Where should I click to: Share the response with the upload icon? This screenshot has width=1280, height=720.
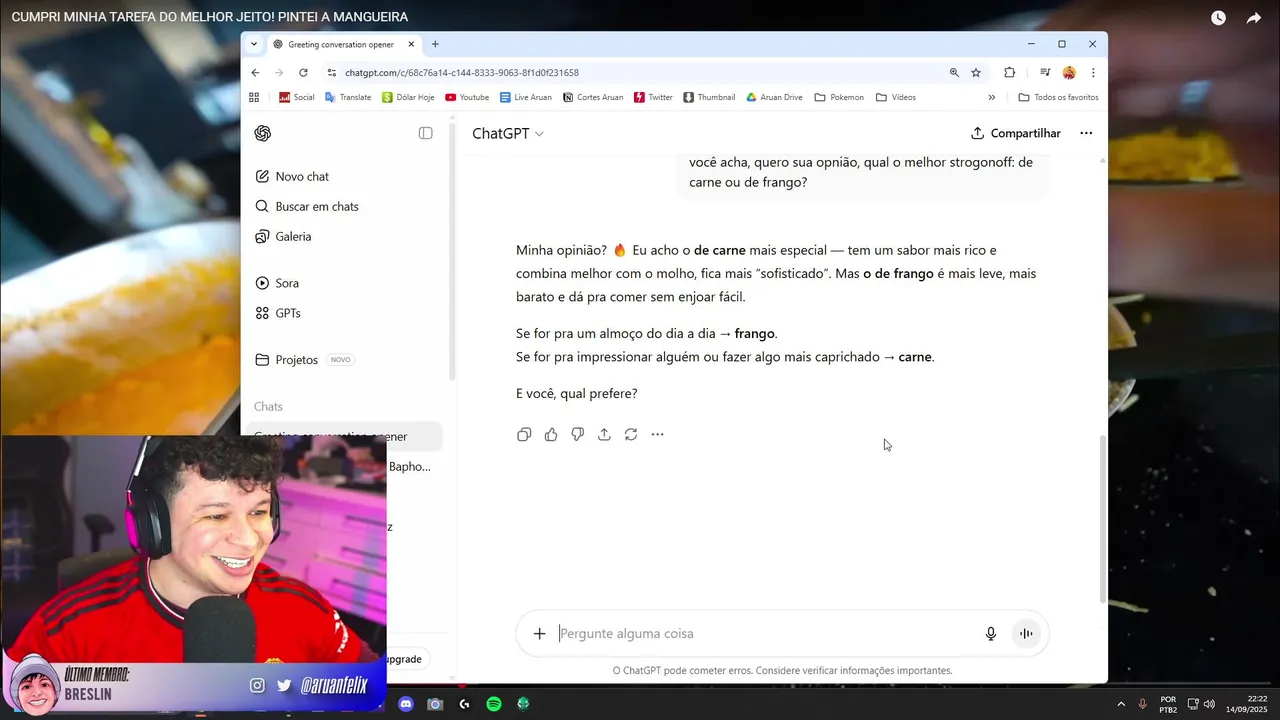point(604,434)
